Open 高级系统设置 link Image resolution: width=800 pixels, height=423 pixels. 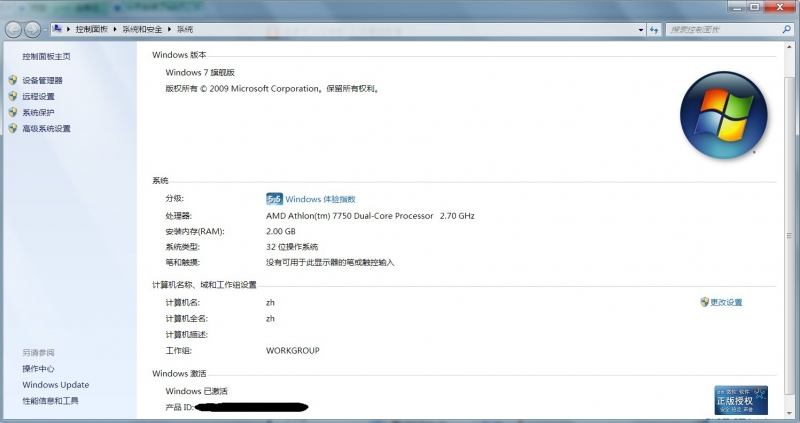(46, 129)
